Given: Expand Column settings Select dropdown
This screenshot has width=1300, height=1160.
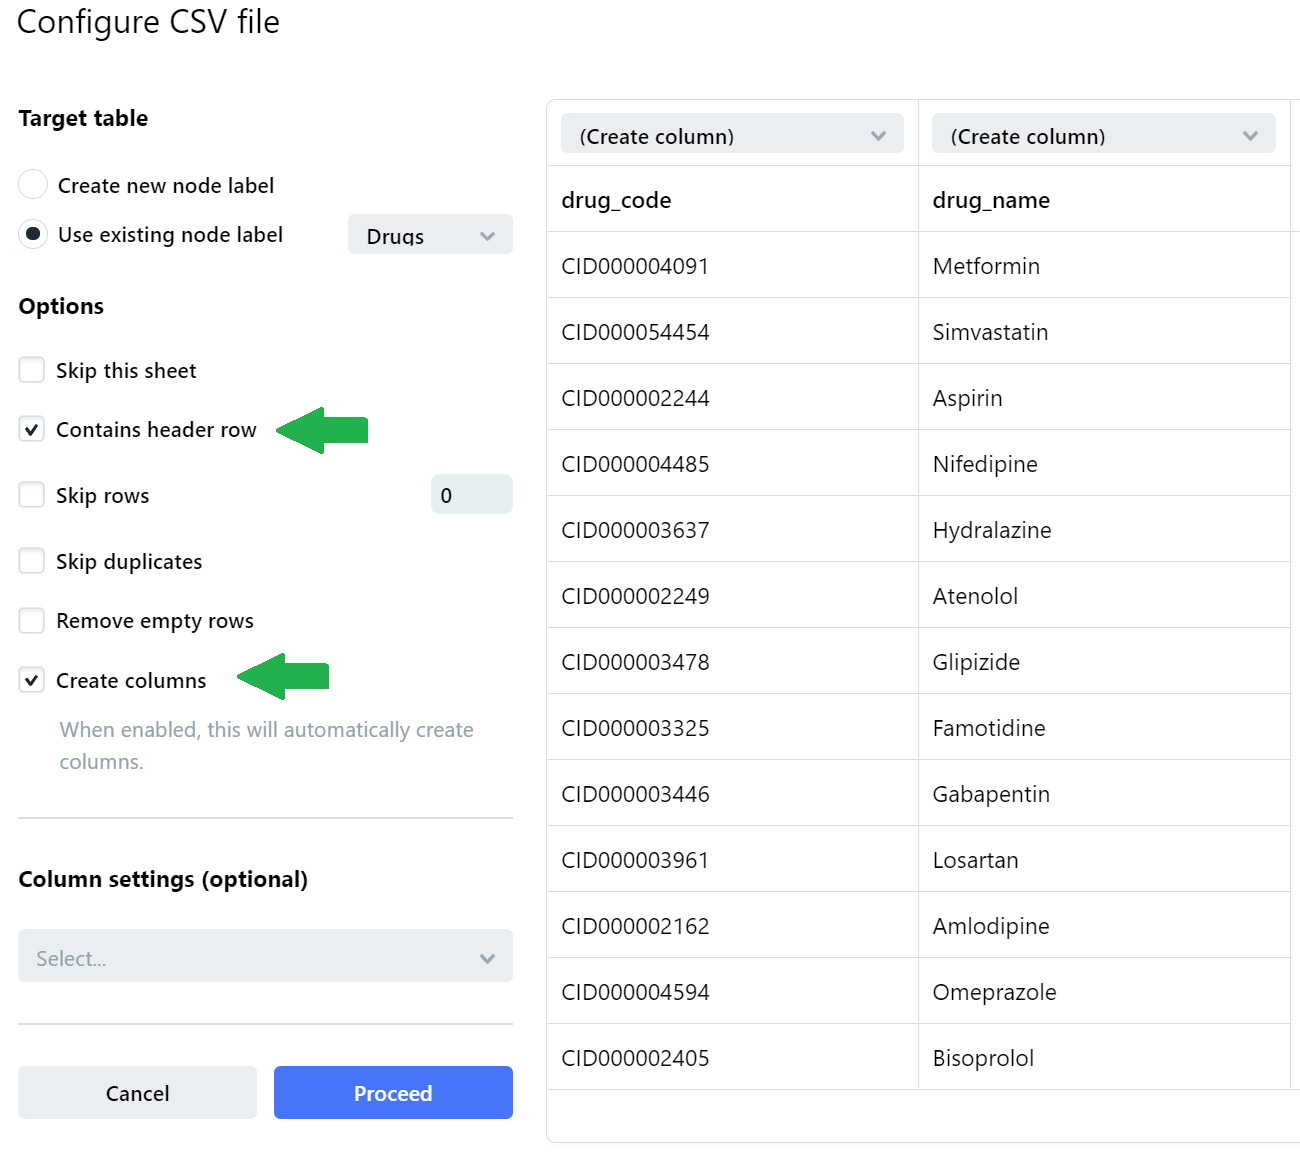Looking at the screenshot, I should tap(265, 957).
